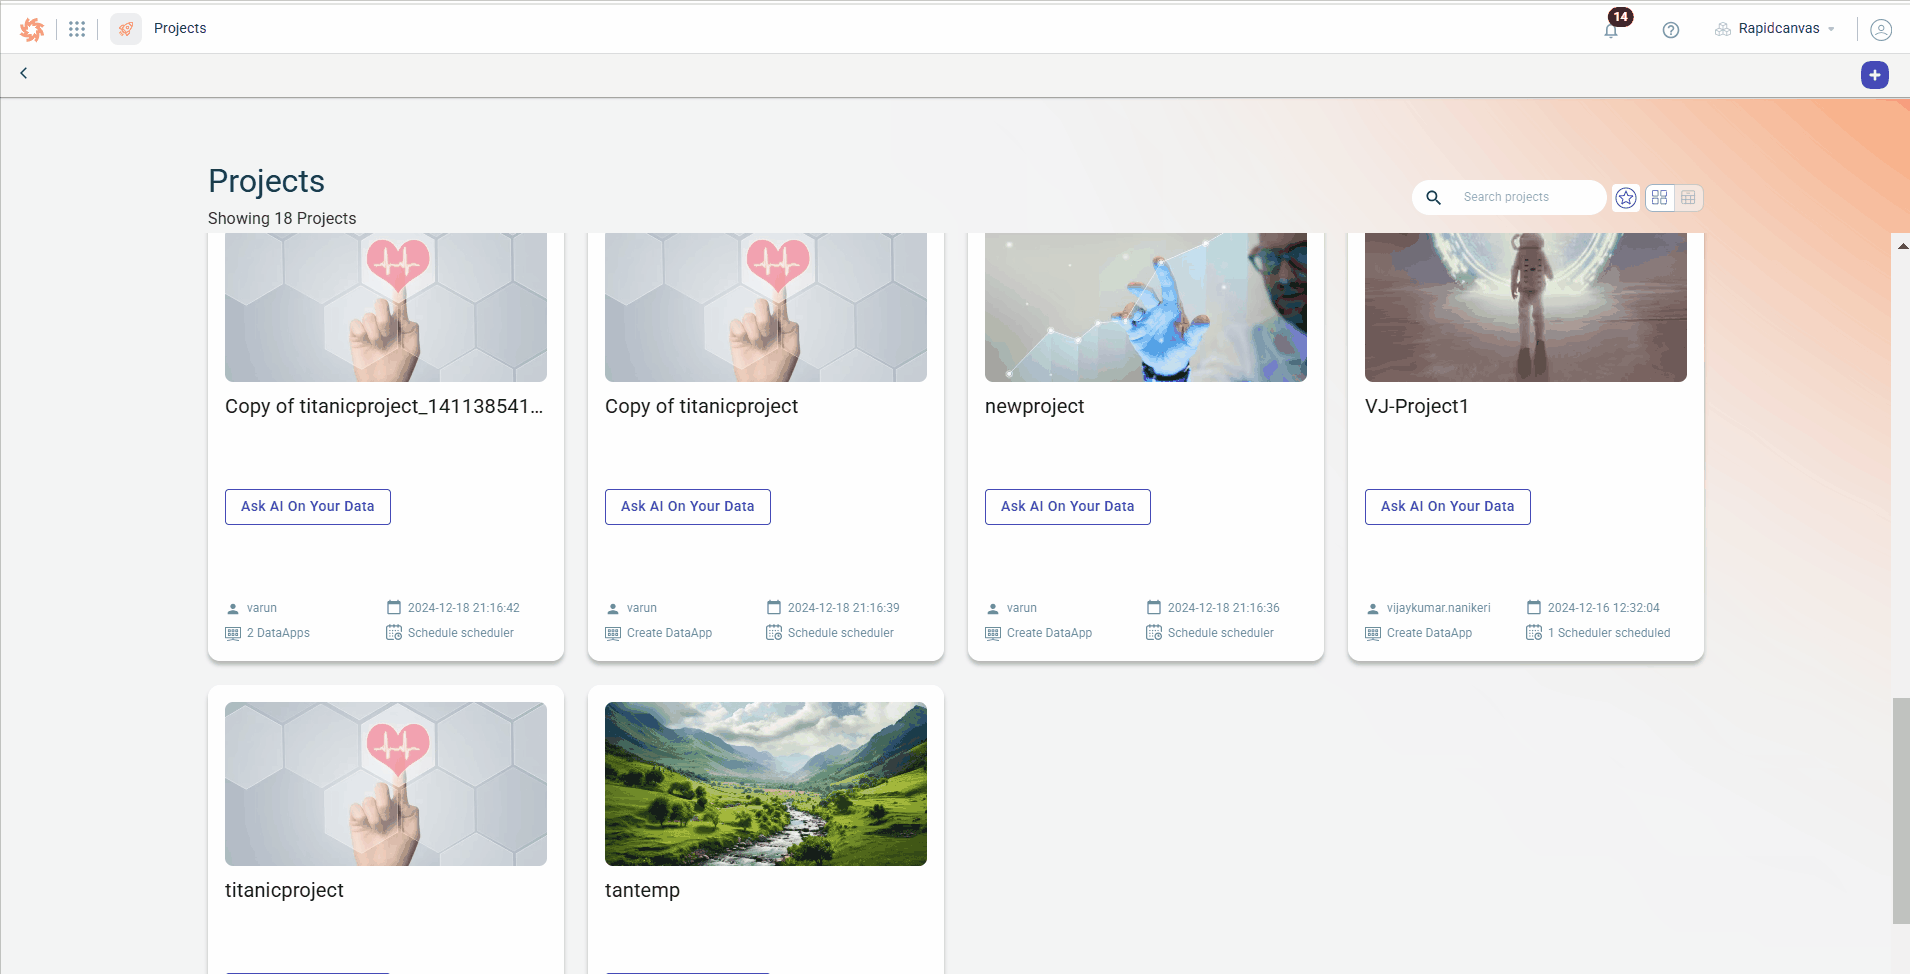
Task: Switch to table list view
Action: 1688,198
